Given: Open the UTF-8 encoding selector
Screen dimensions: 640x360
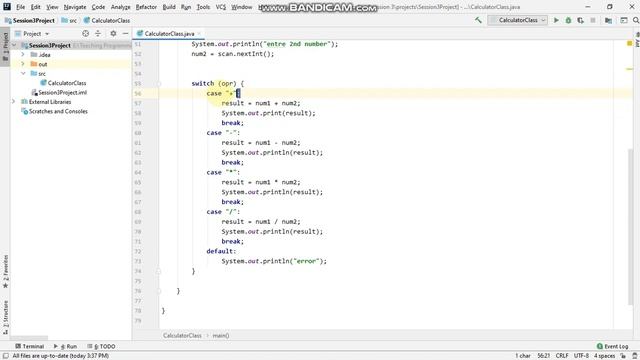Looking at the screenshot, I should [x=581, y=356].
